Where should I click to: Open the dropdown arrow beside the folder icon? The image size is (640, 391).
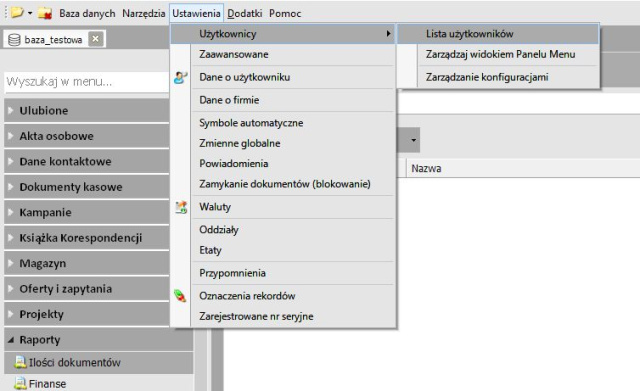point(30,13)
